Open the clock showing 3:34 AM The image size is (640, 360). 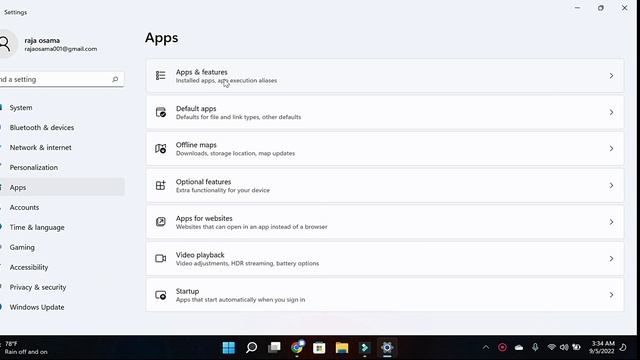(x=602, y=347)
